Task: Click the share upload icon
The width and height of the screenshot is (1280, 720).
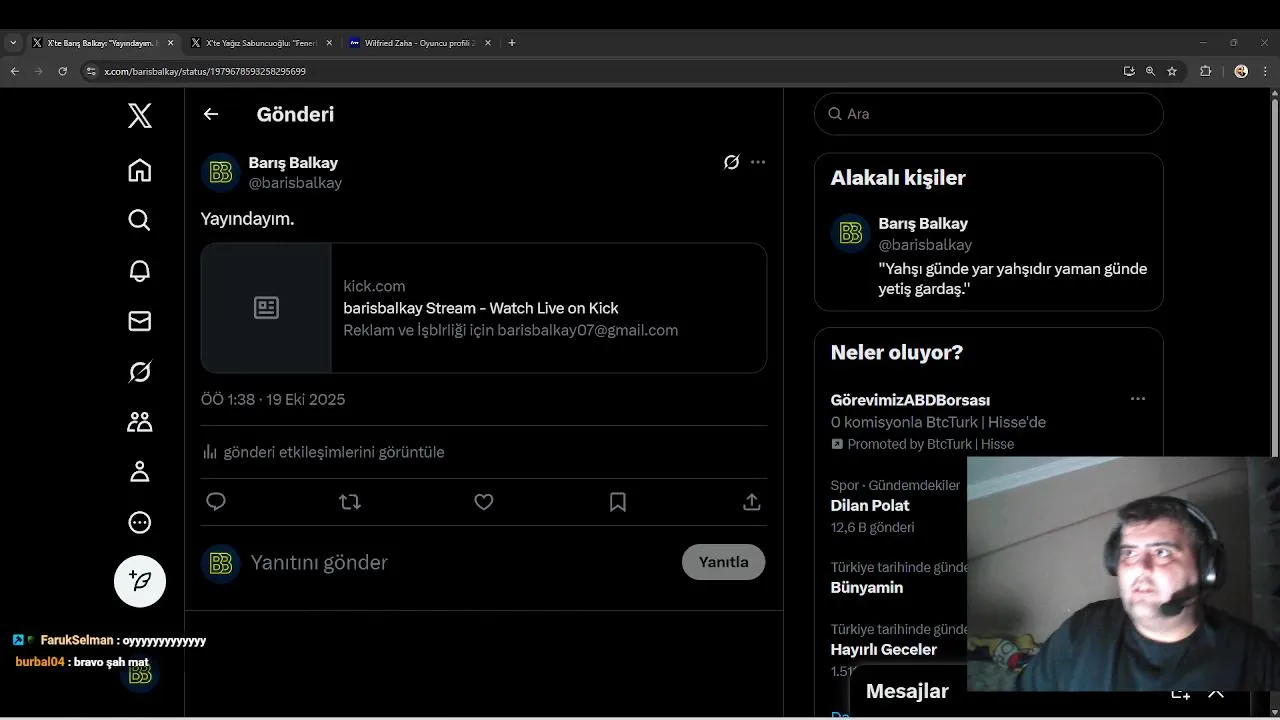Action: coord(752,502)
